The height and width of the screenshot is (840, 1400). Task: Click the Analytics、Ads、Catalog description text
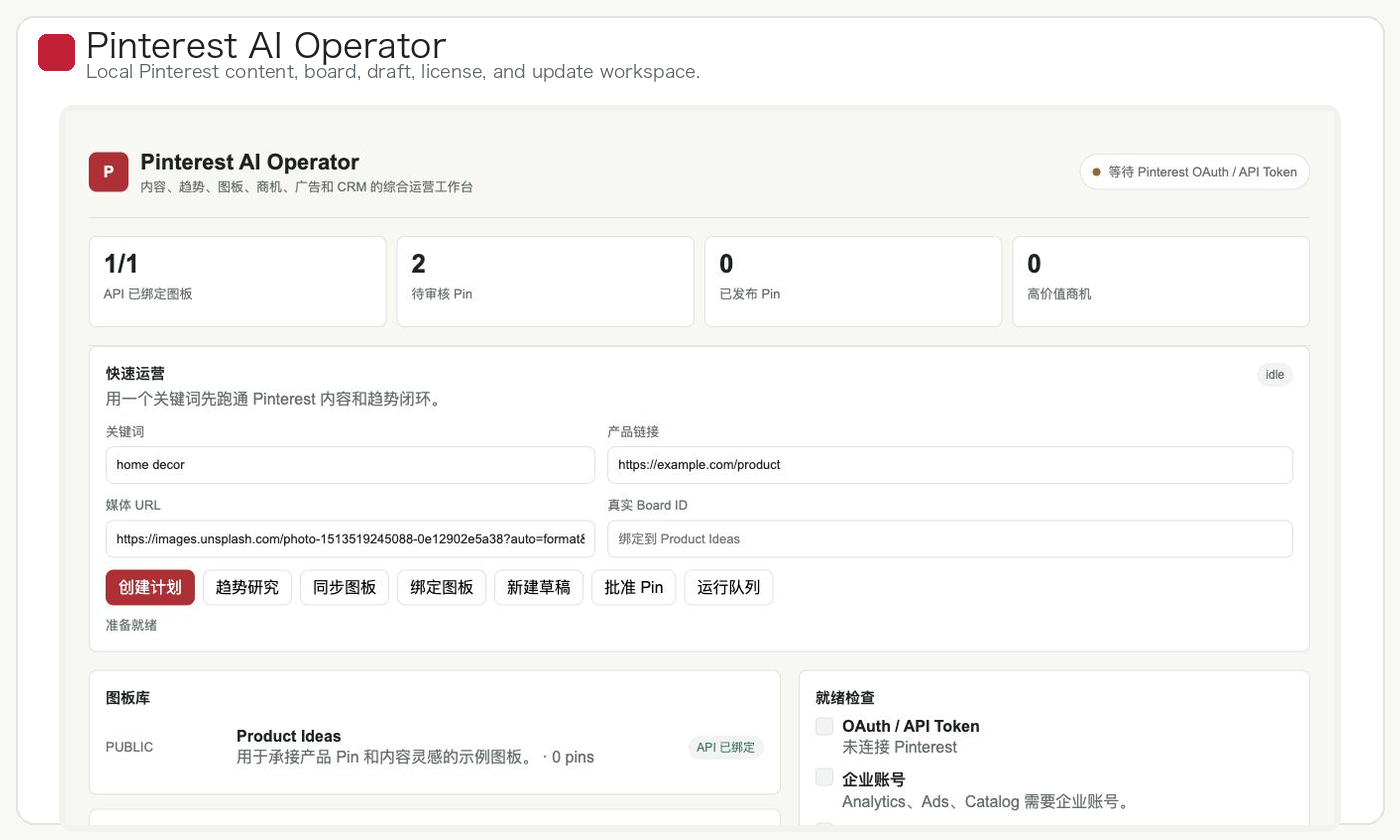(x=985, y=801)
